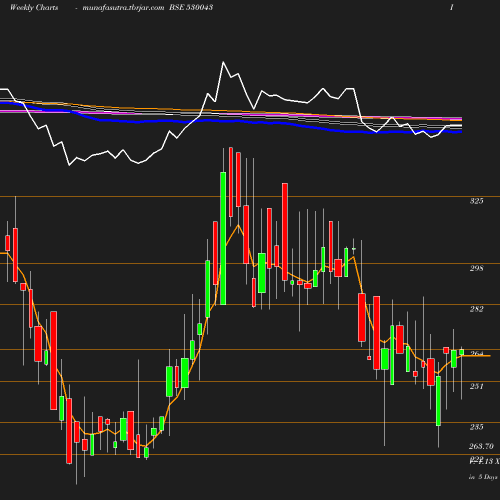The width and height of the screenshot is (500, 500).
Task: Click the "BSE 530043" stock code
Action: click(x=191, y=7)
